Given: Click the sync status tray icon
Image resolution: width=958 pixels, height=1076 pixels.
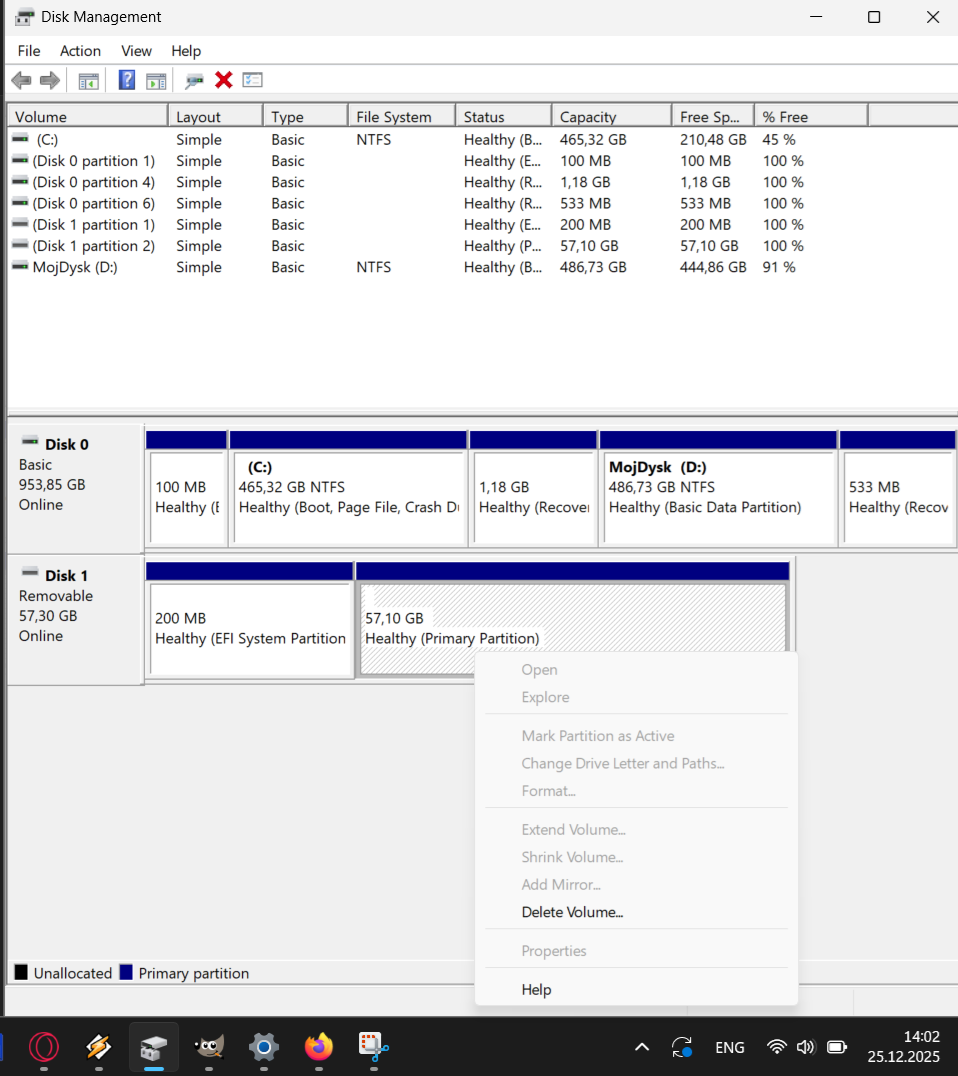Looking at the screenshot, I should point(682,1047).
